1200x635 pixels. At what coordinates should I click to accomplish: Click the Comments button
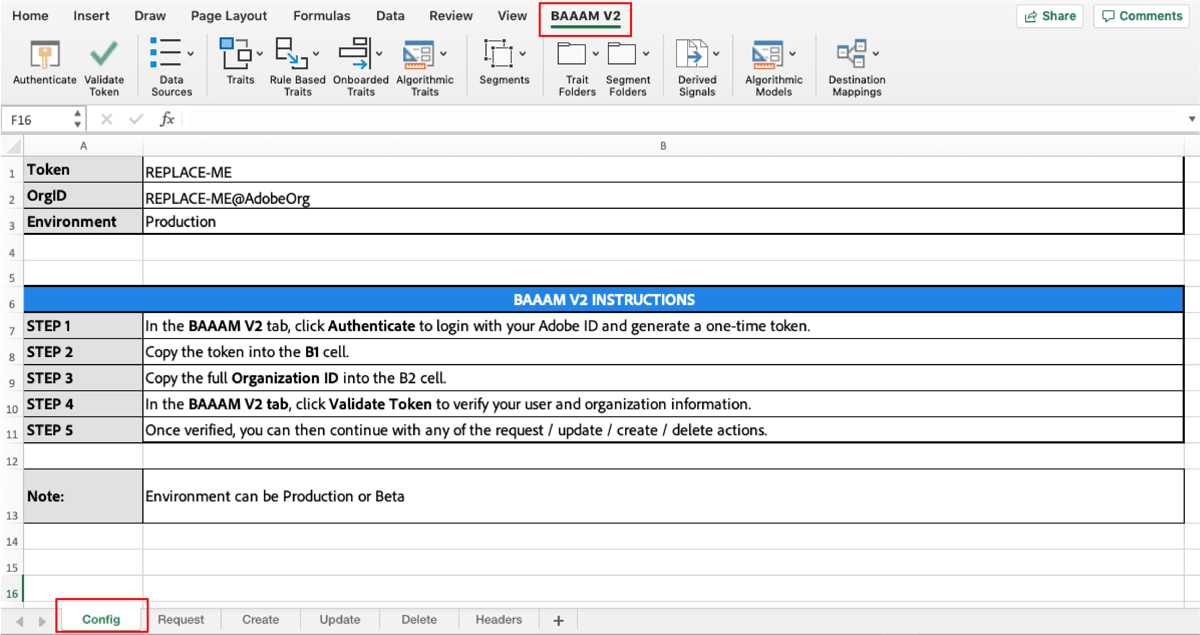point(1140,16)
